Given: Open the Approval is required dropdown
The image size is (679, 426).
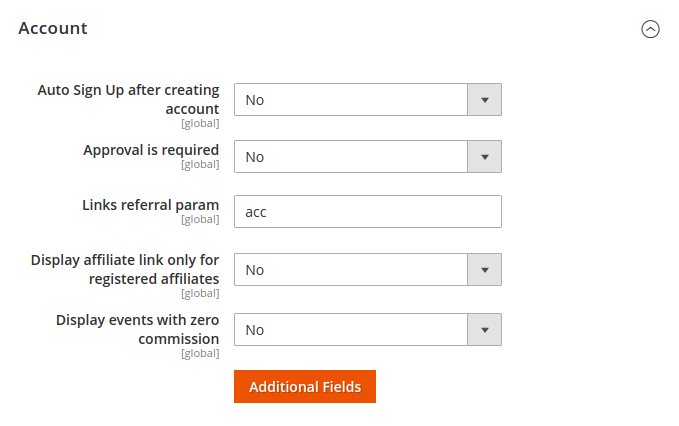Looking at the screenshot, I should [351, 157].
